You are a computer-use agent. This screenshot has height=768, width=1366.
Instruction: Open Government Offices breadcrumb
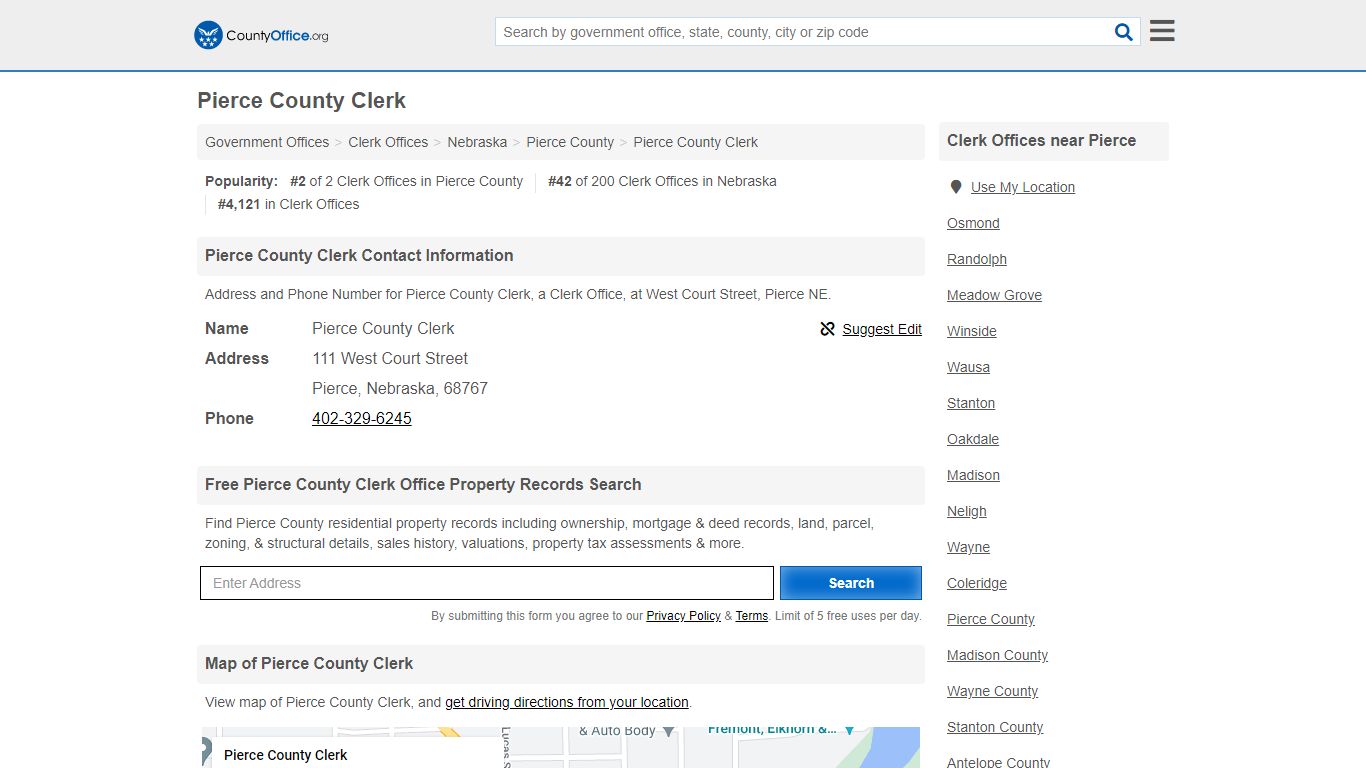click(267, 142)
